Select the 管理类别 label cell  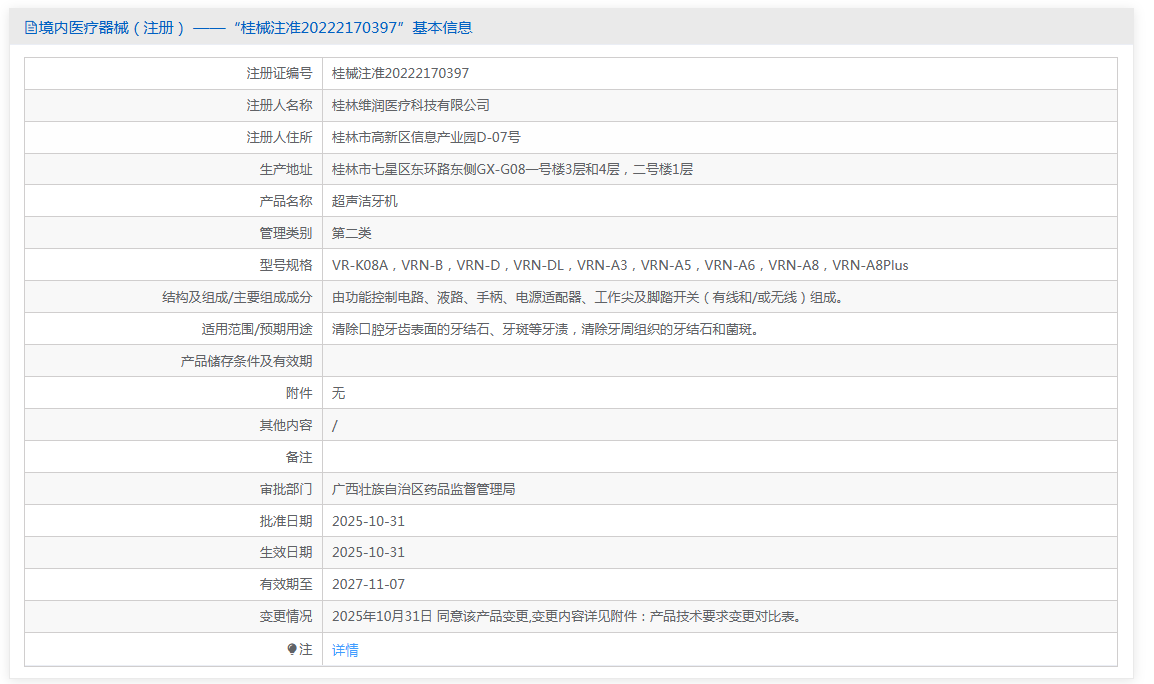pyautogui.click(x=174, y=233)
